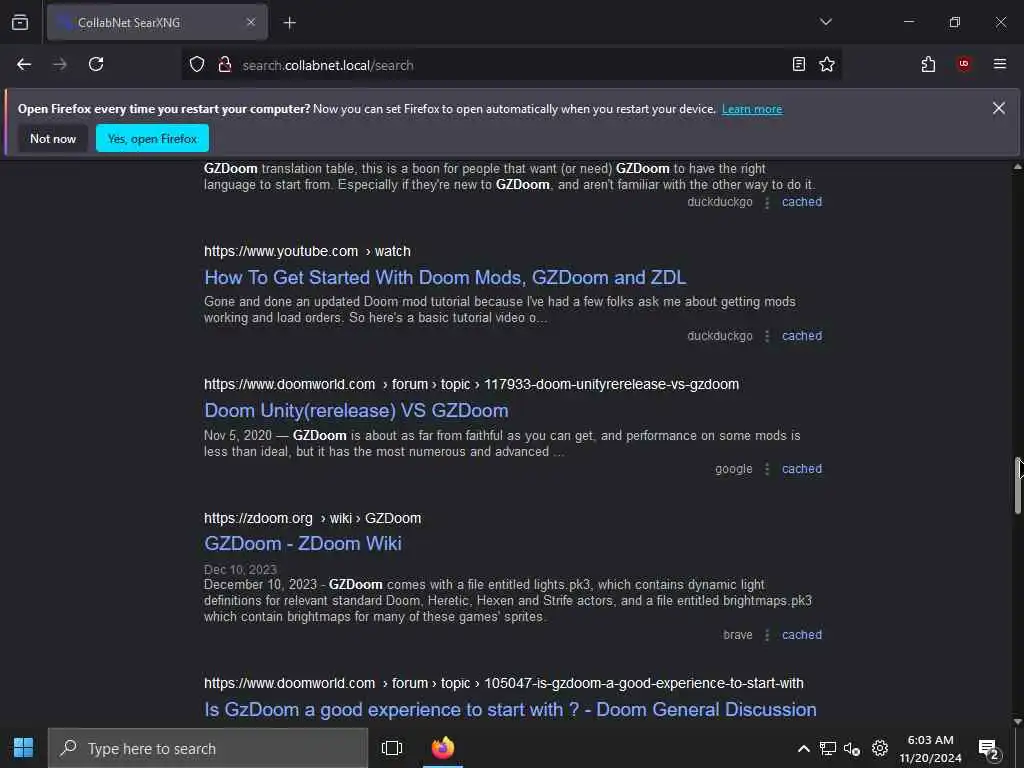Click scrollbar up arrow

point(1017,167)
